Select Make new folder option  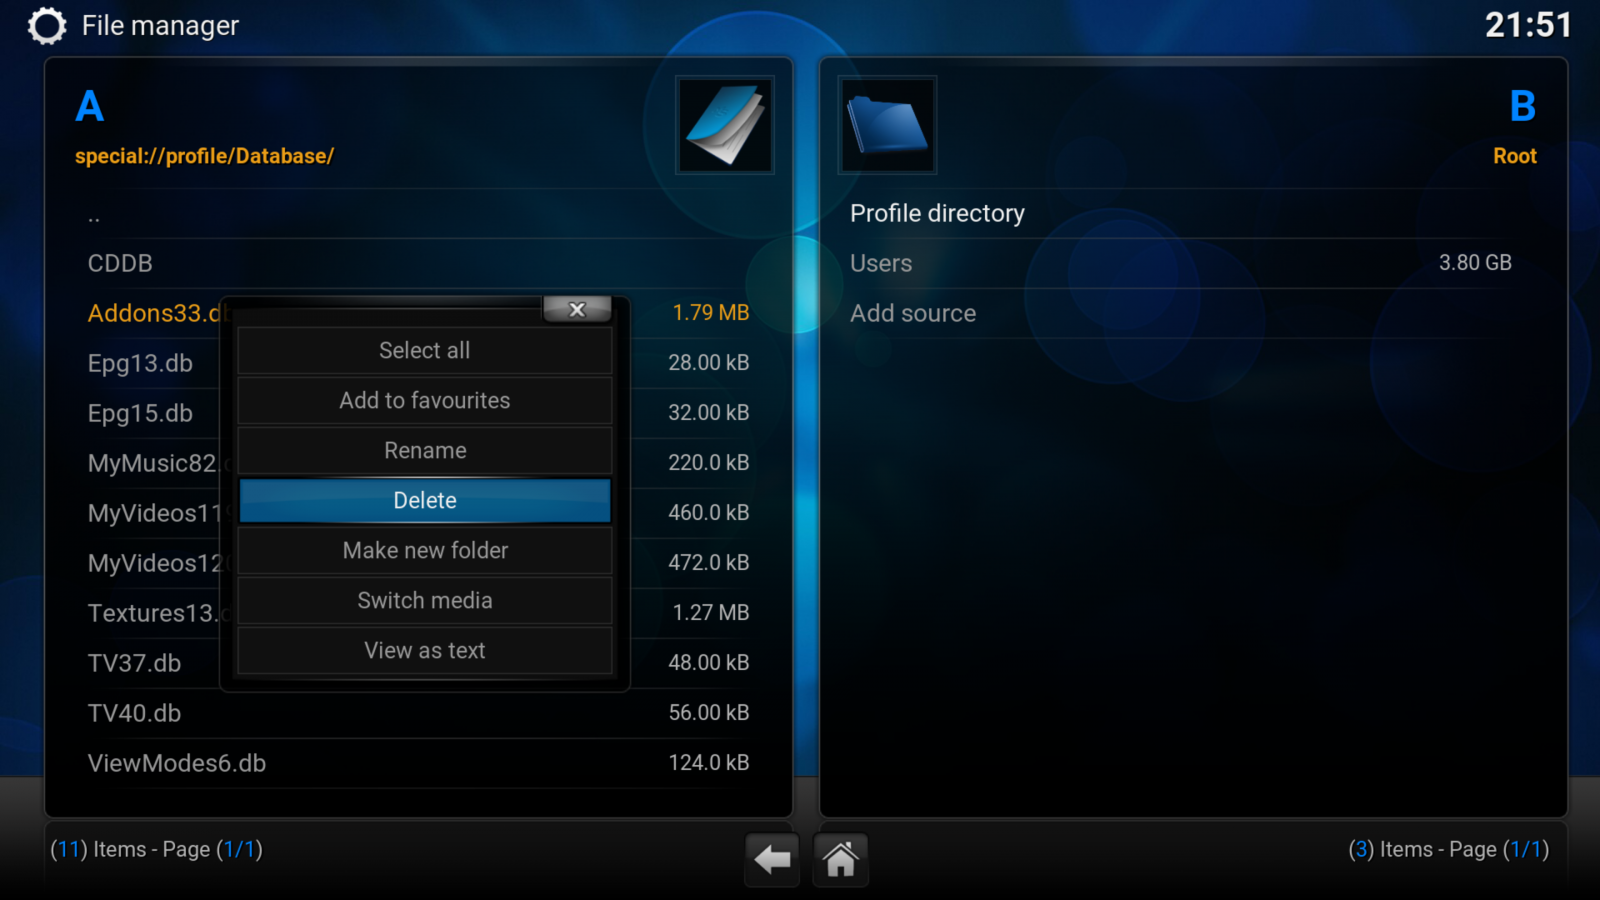click(424, 551)
